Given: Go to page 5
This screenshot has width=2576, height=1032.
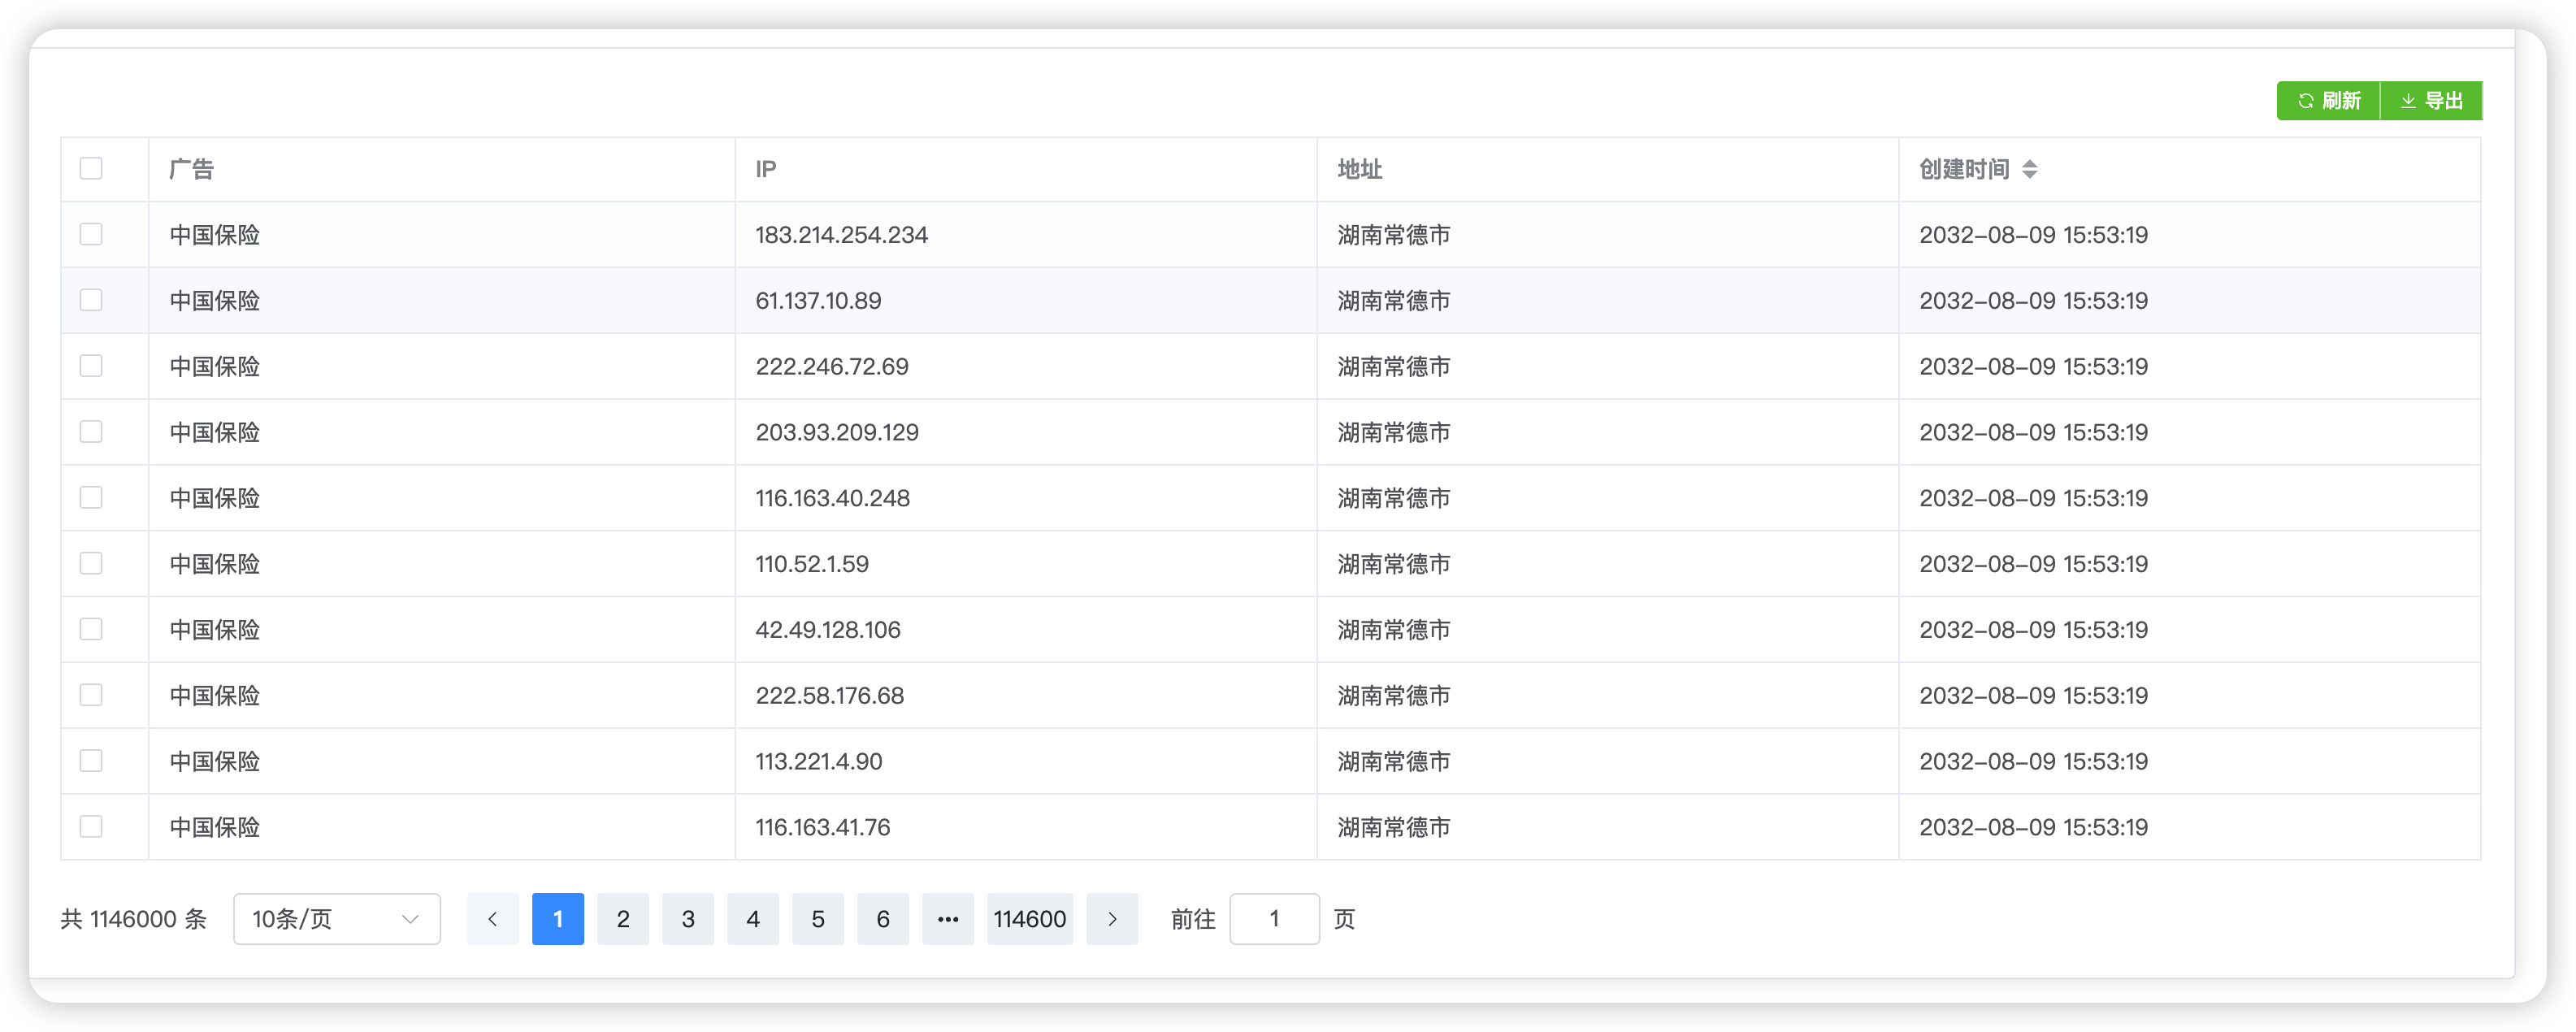Looking at the screenshot, I should pos(818,919).
